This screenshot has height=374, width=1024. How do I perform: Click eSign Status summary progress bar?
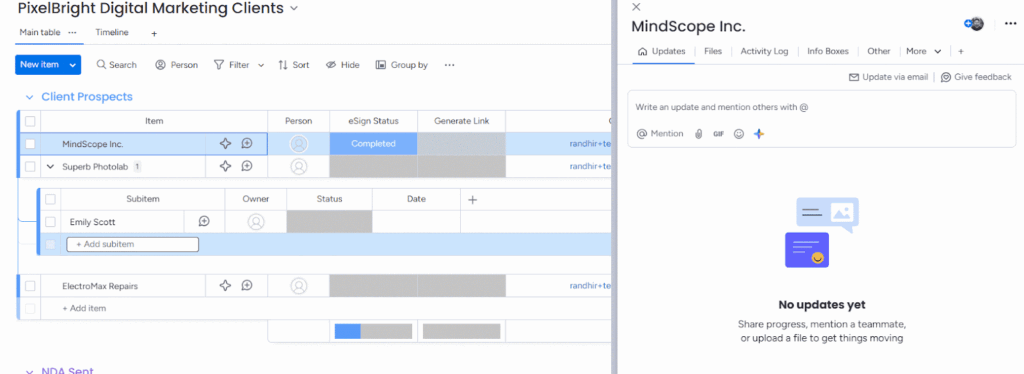pyautogui.click(x=373, y=332)
